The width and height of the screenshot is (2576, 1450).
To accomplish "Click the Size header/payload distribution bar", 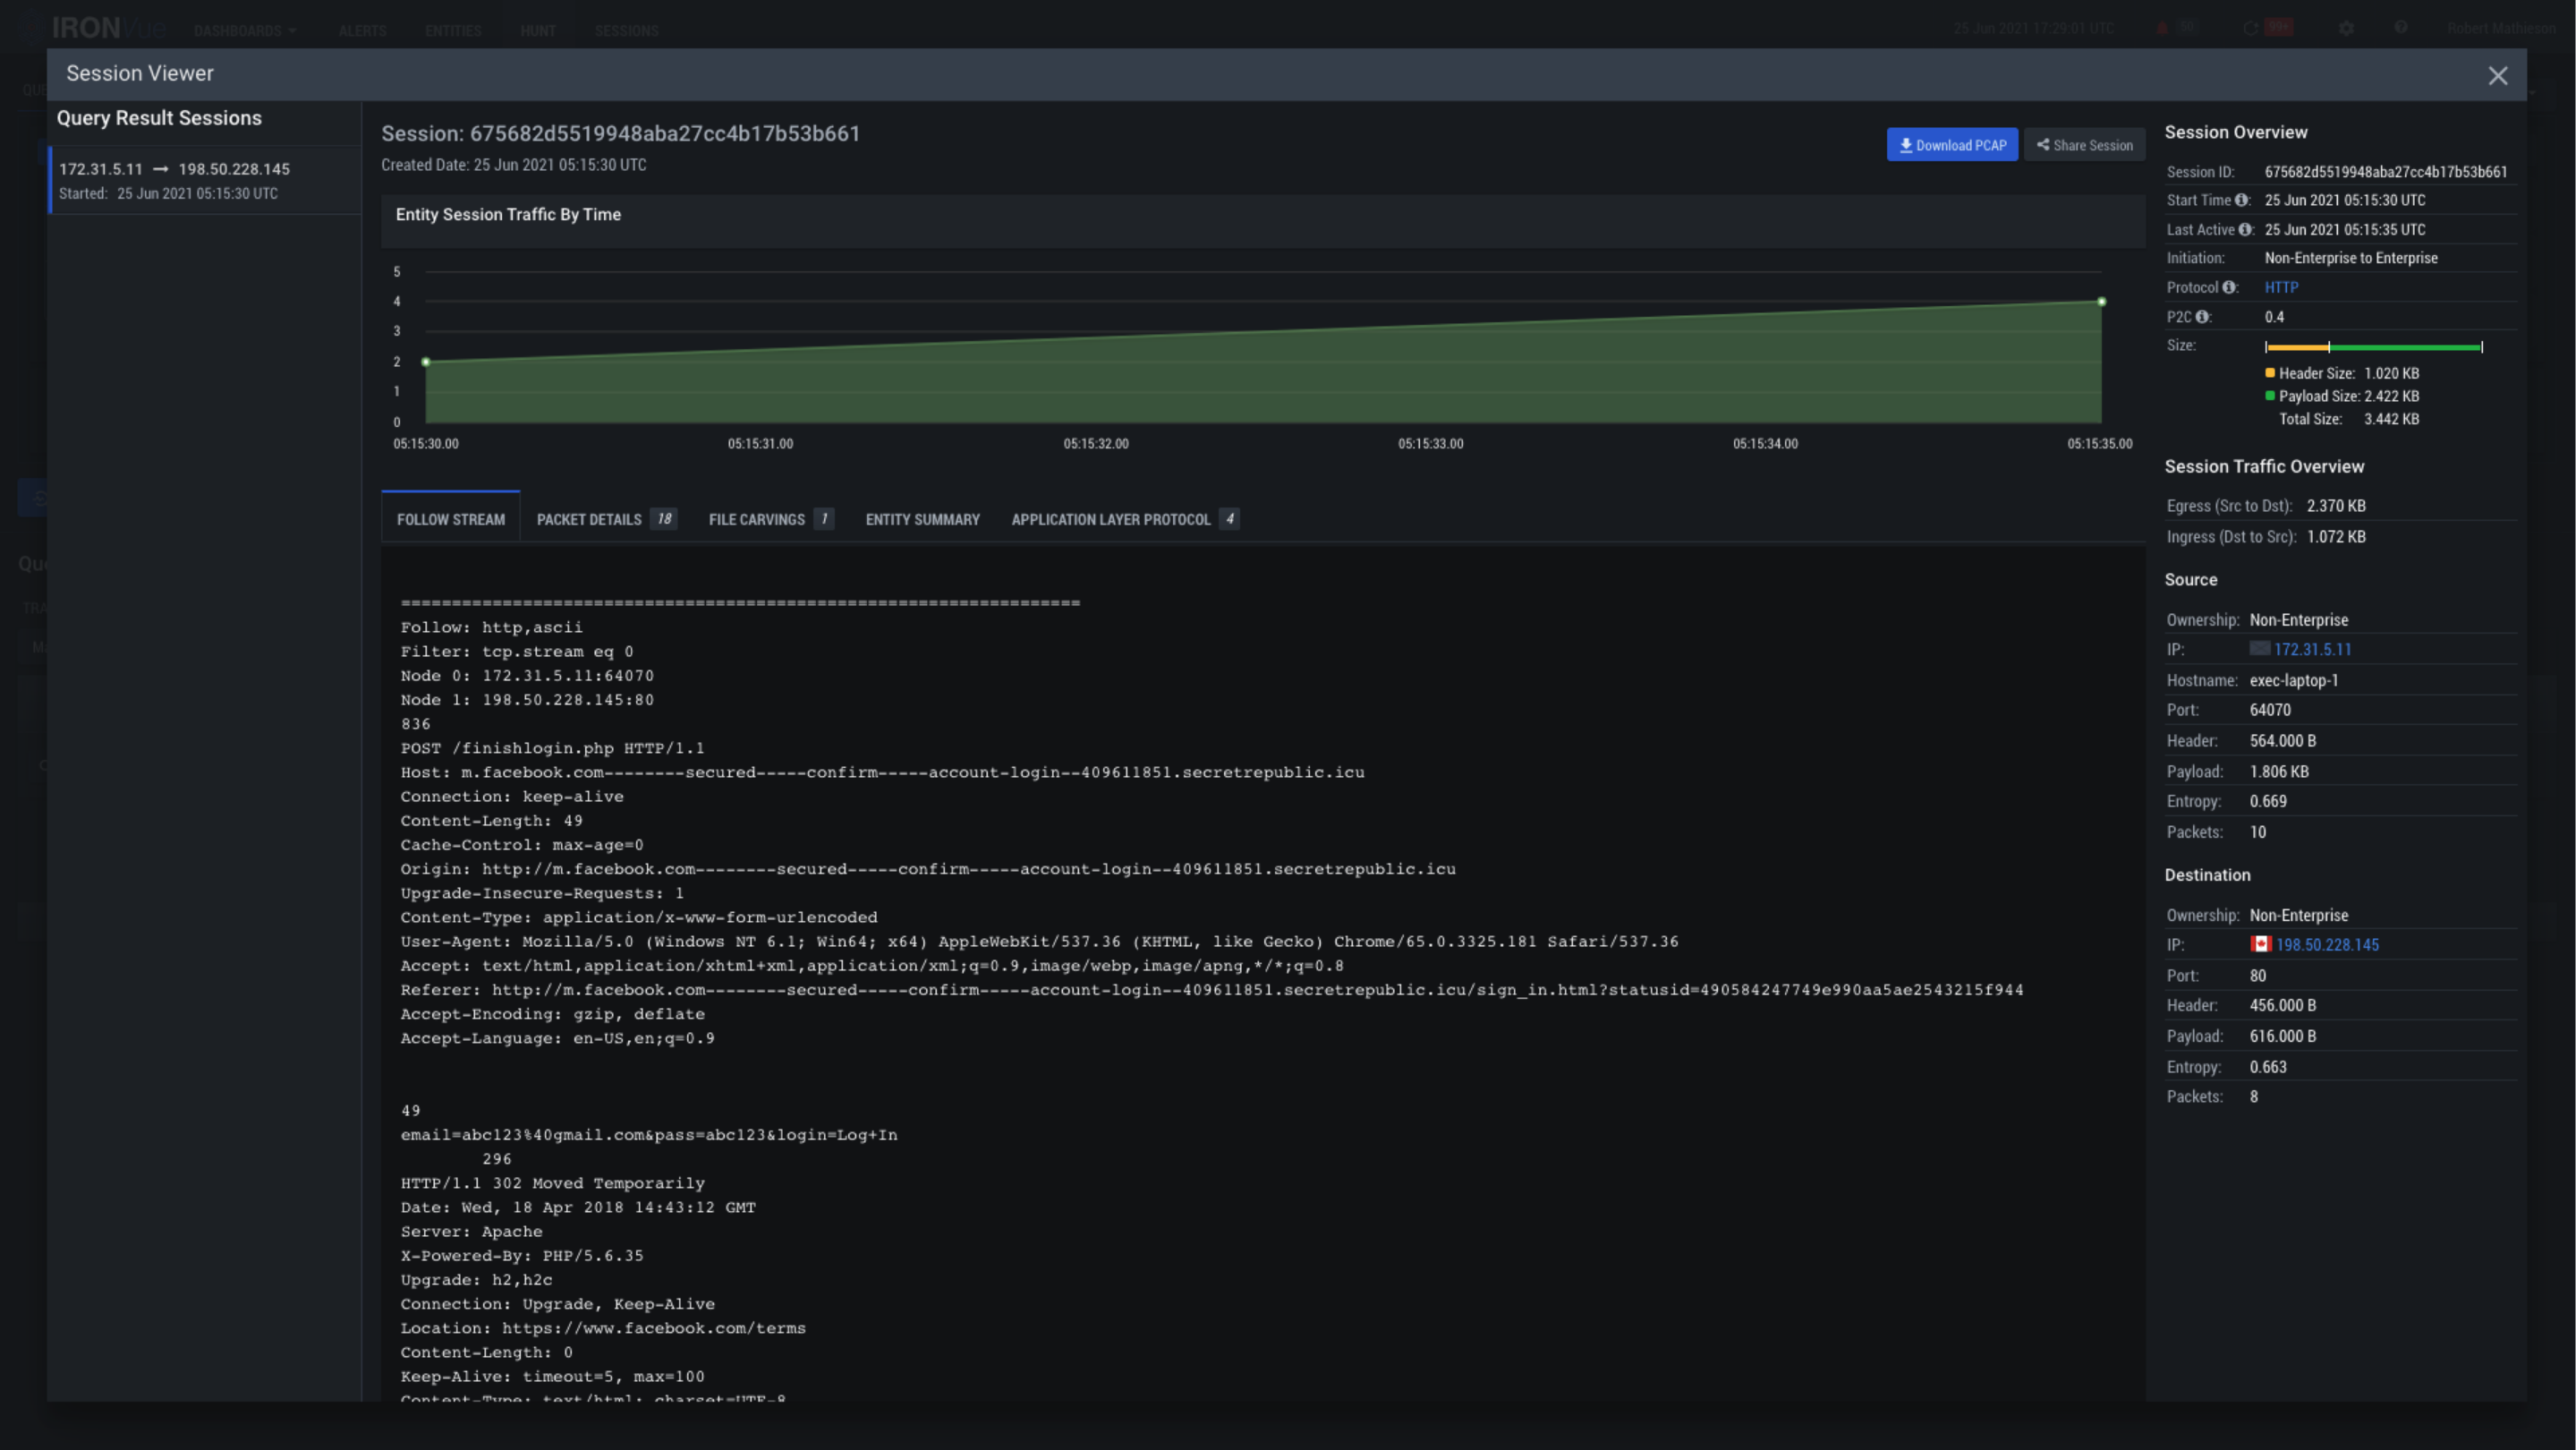I will 2374,347.
